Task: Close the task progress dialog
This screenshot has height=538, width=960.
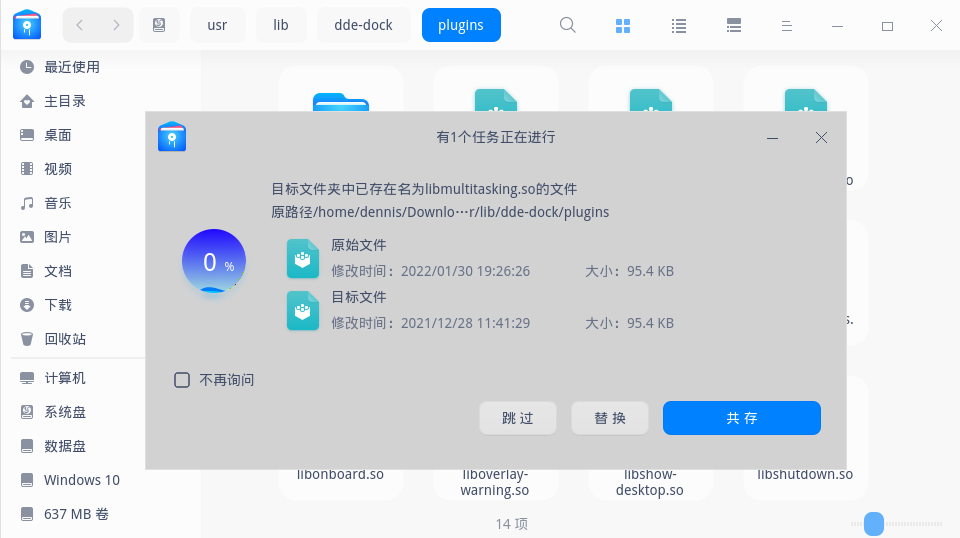Action: [x=821, y=138]
